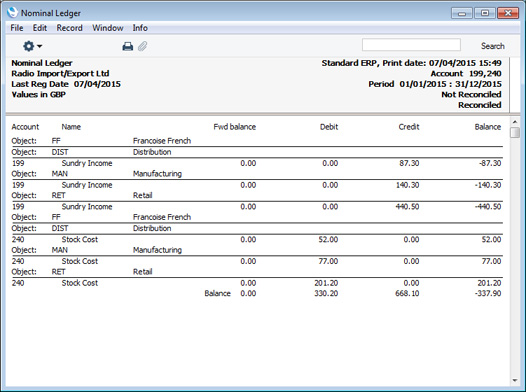
Task: Click the printer icon
Action: pos(127,46)
